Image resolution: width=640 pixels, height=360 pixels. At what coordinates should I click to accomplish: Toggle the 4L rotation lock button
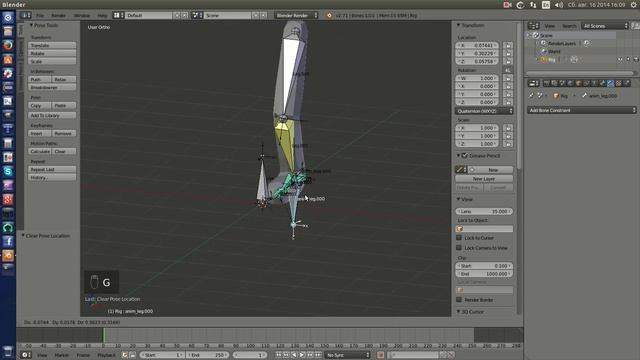pyautogui.click(x=508, y=70)
